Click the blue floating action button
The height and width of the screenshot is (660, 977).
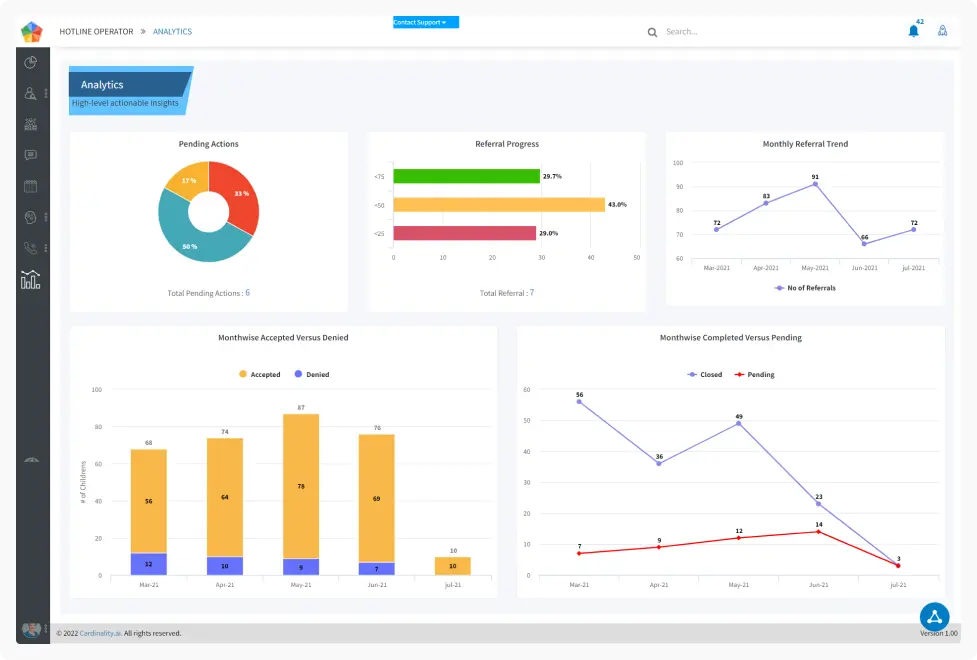934,616
